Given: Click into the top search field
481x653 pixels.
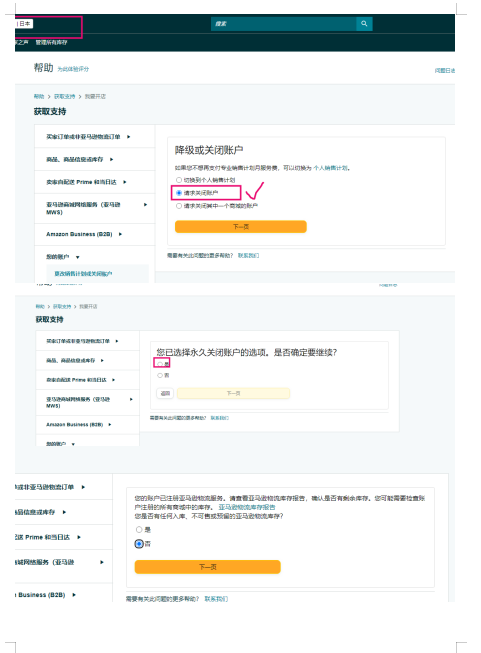Looking at the screenshot, I should coord(284,24).
